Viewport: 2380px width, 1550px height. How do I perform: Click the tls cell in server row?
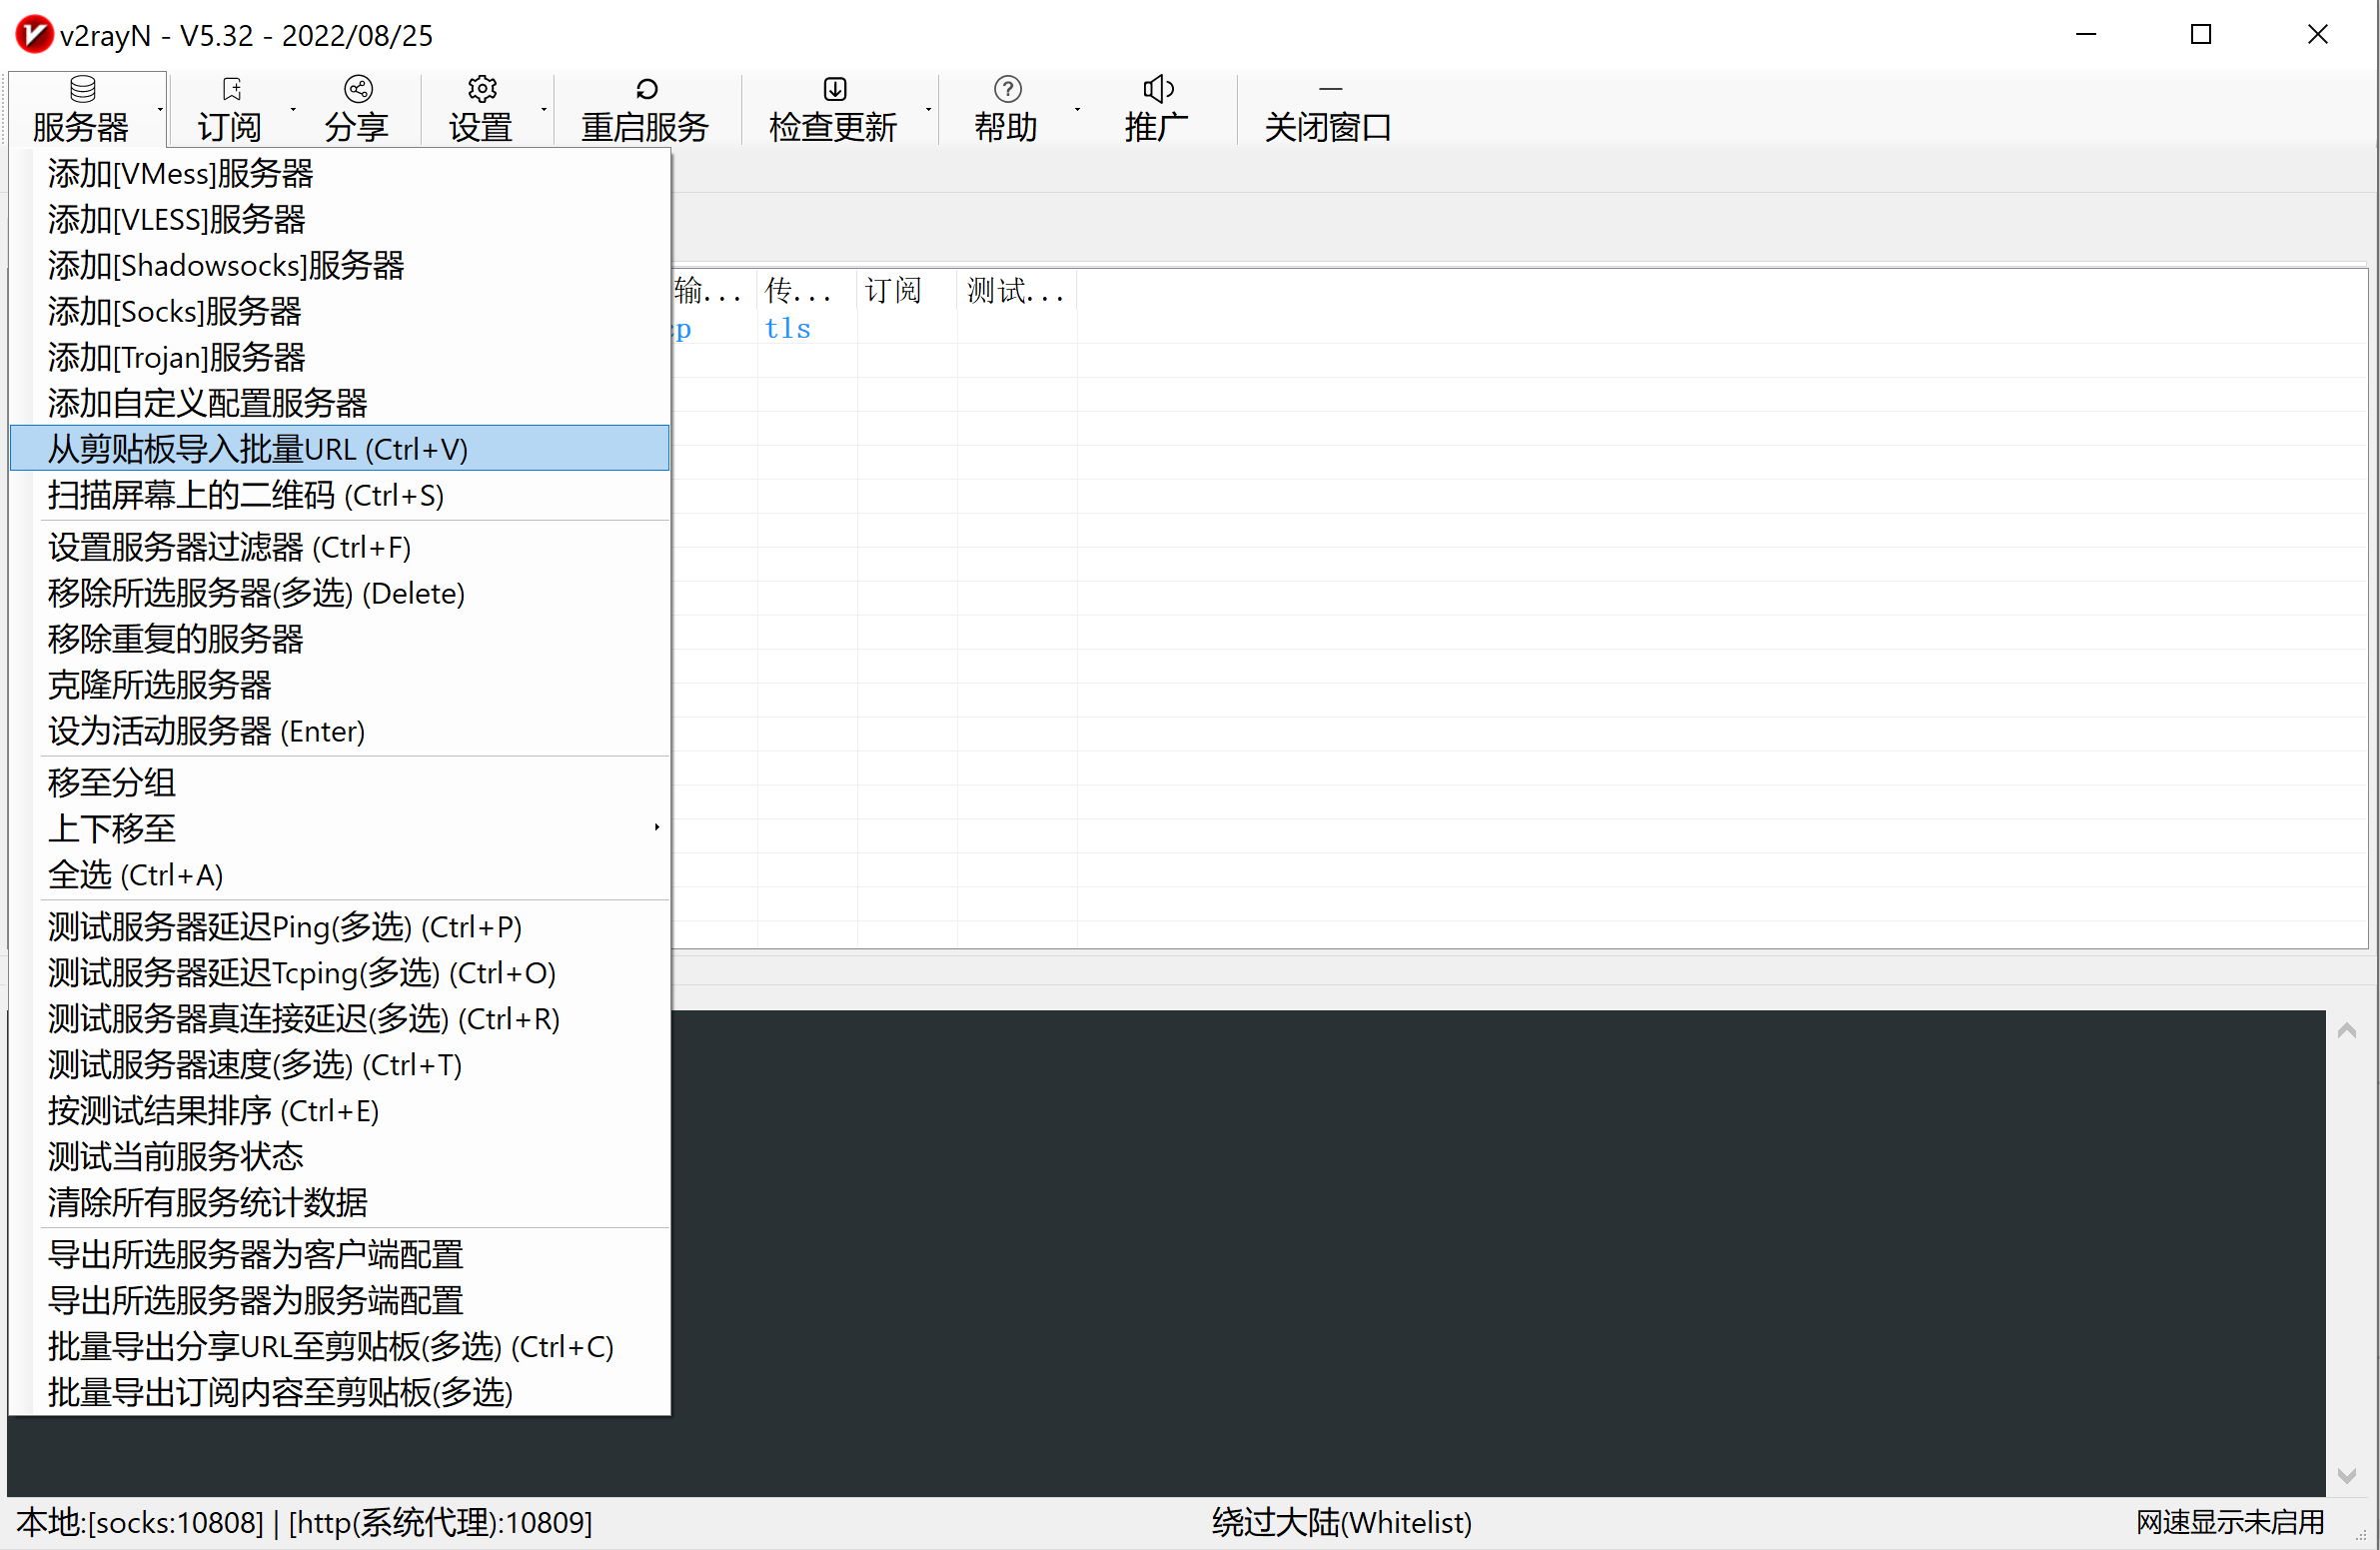coord(788,328)
